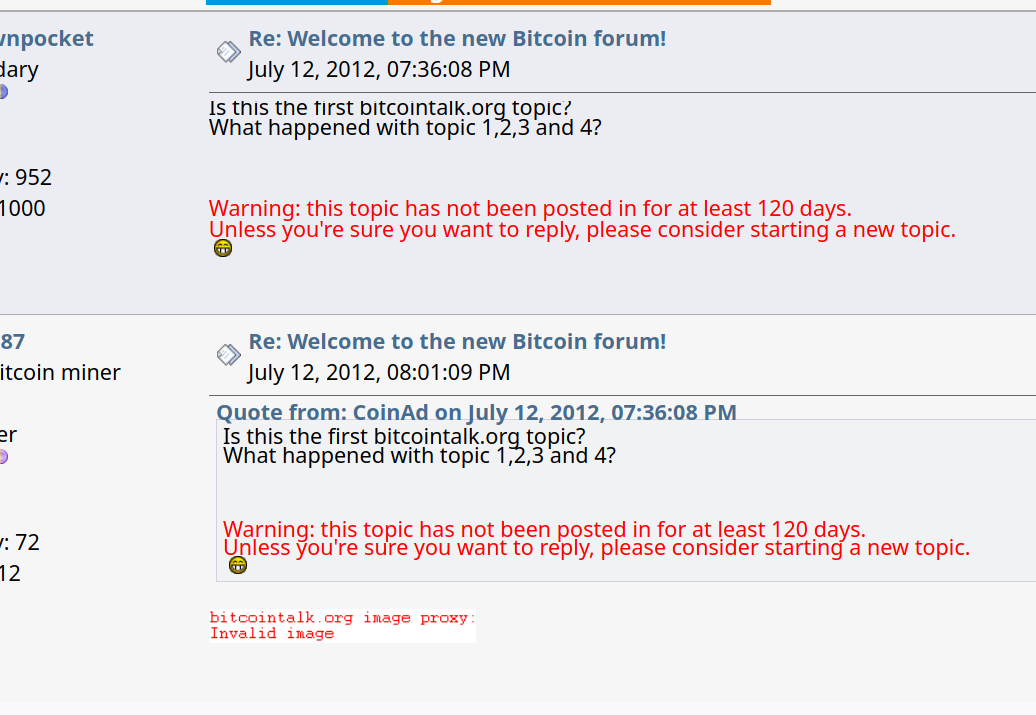This screenshot has height=715, width=1036.
Task: Click the blue segment of the top bar
Action: 297,2
